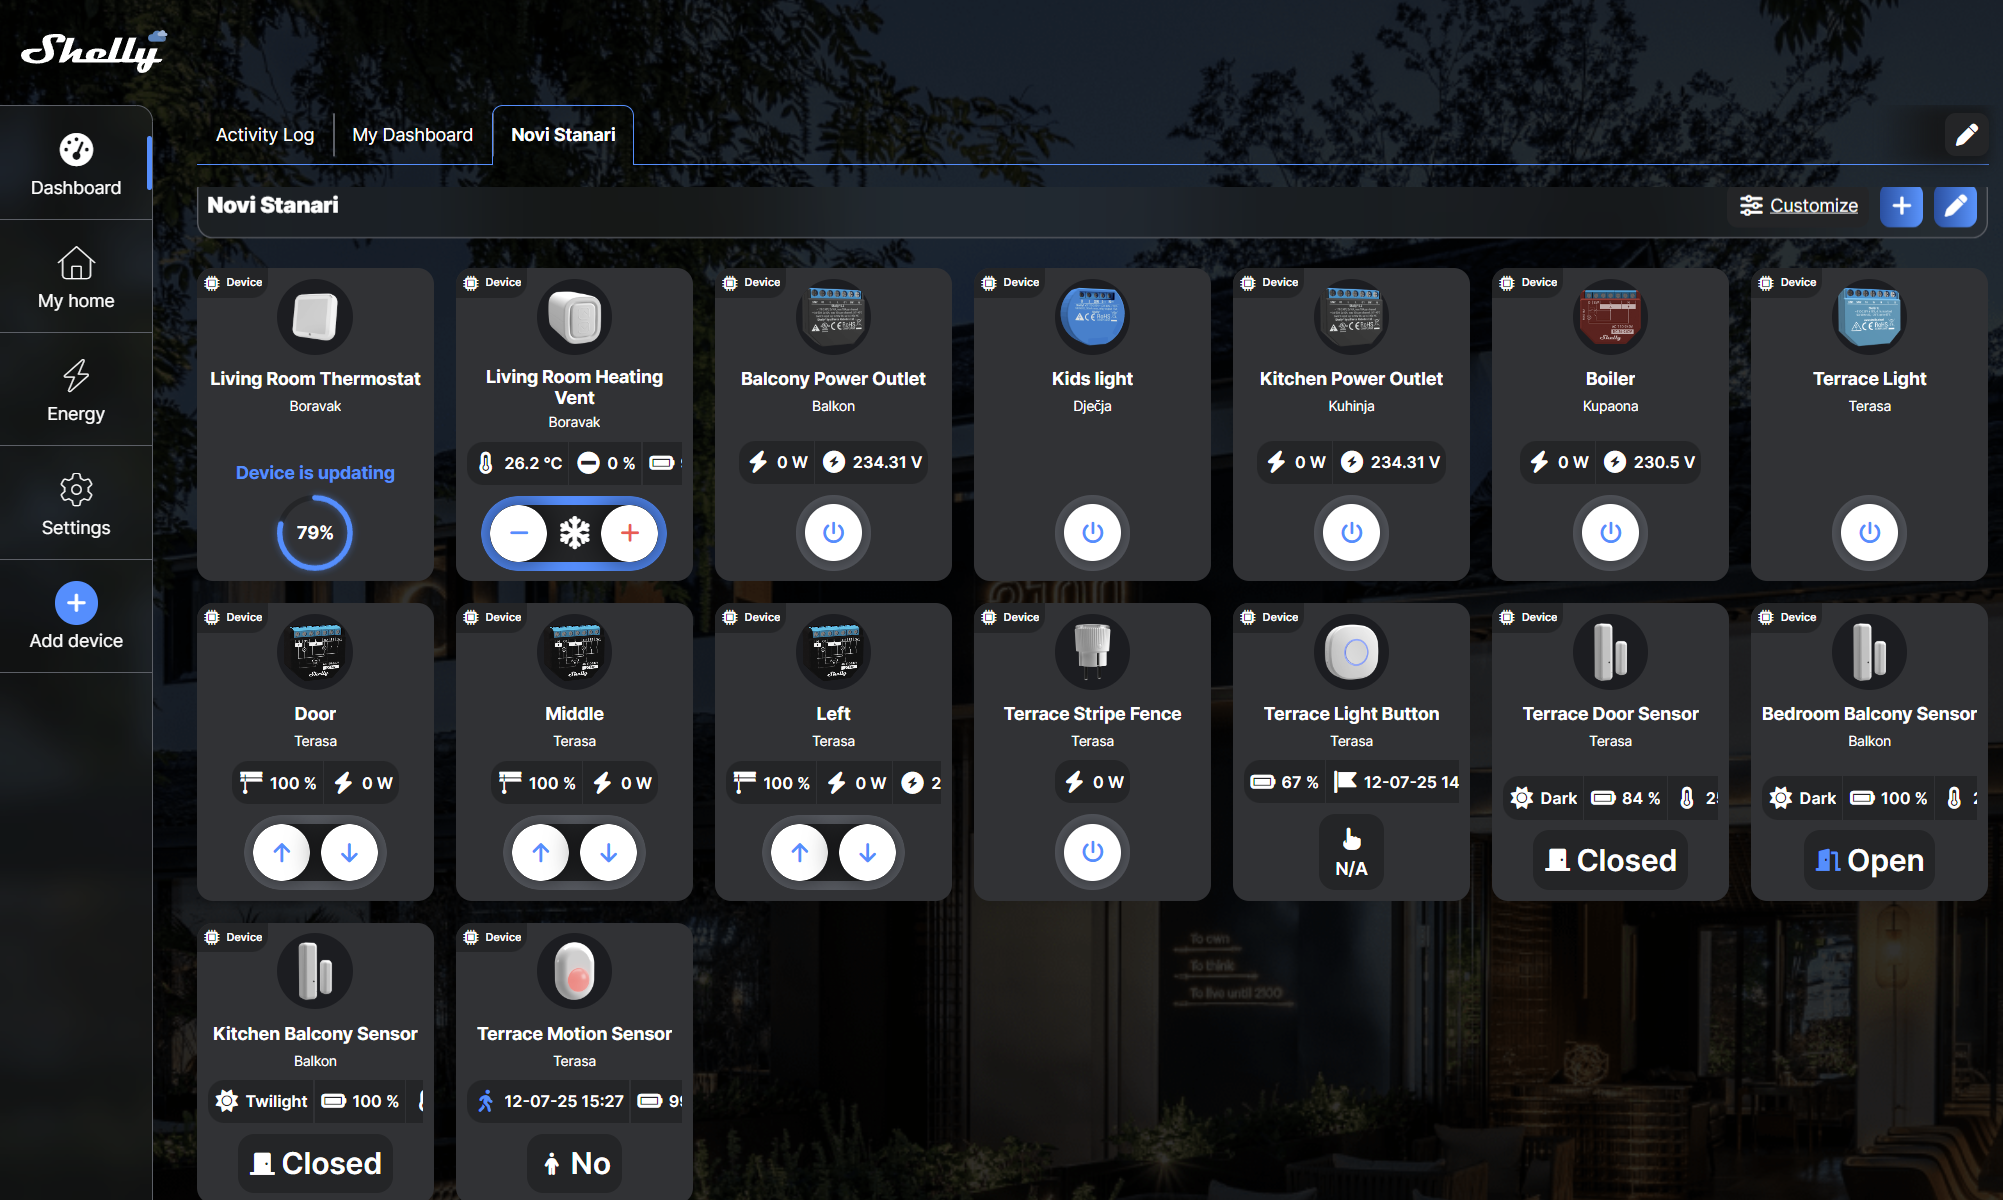
Task: Switch Terrace Stripe Fence power on/off
Action: (x=1092, y=851)
